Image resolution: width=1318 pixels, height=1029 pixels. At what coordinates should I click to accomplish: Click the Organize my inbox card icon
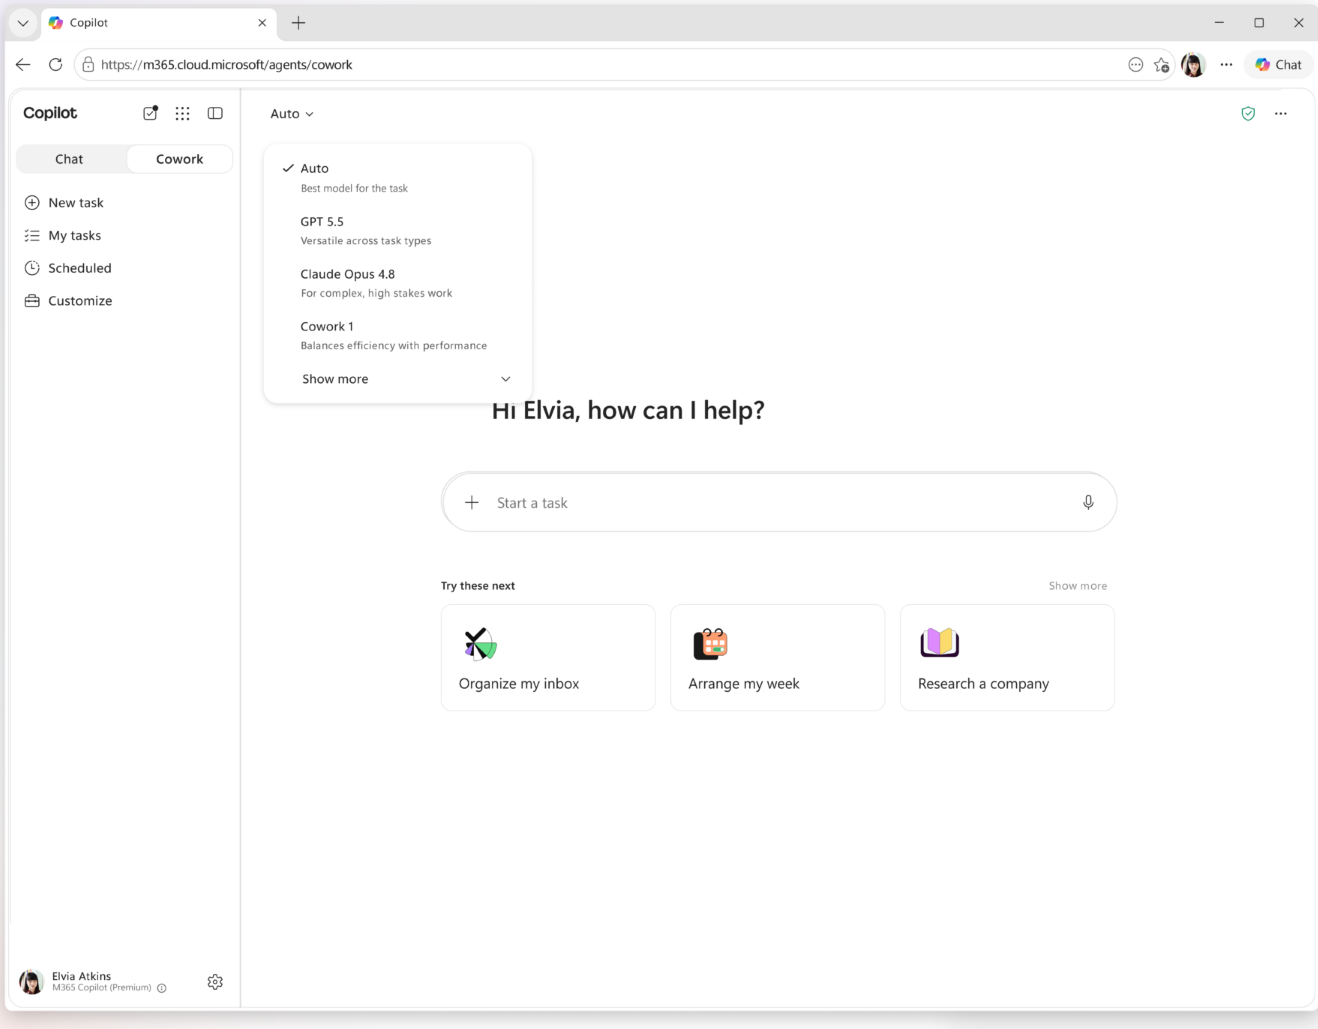pos(480,644)
